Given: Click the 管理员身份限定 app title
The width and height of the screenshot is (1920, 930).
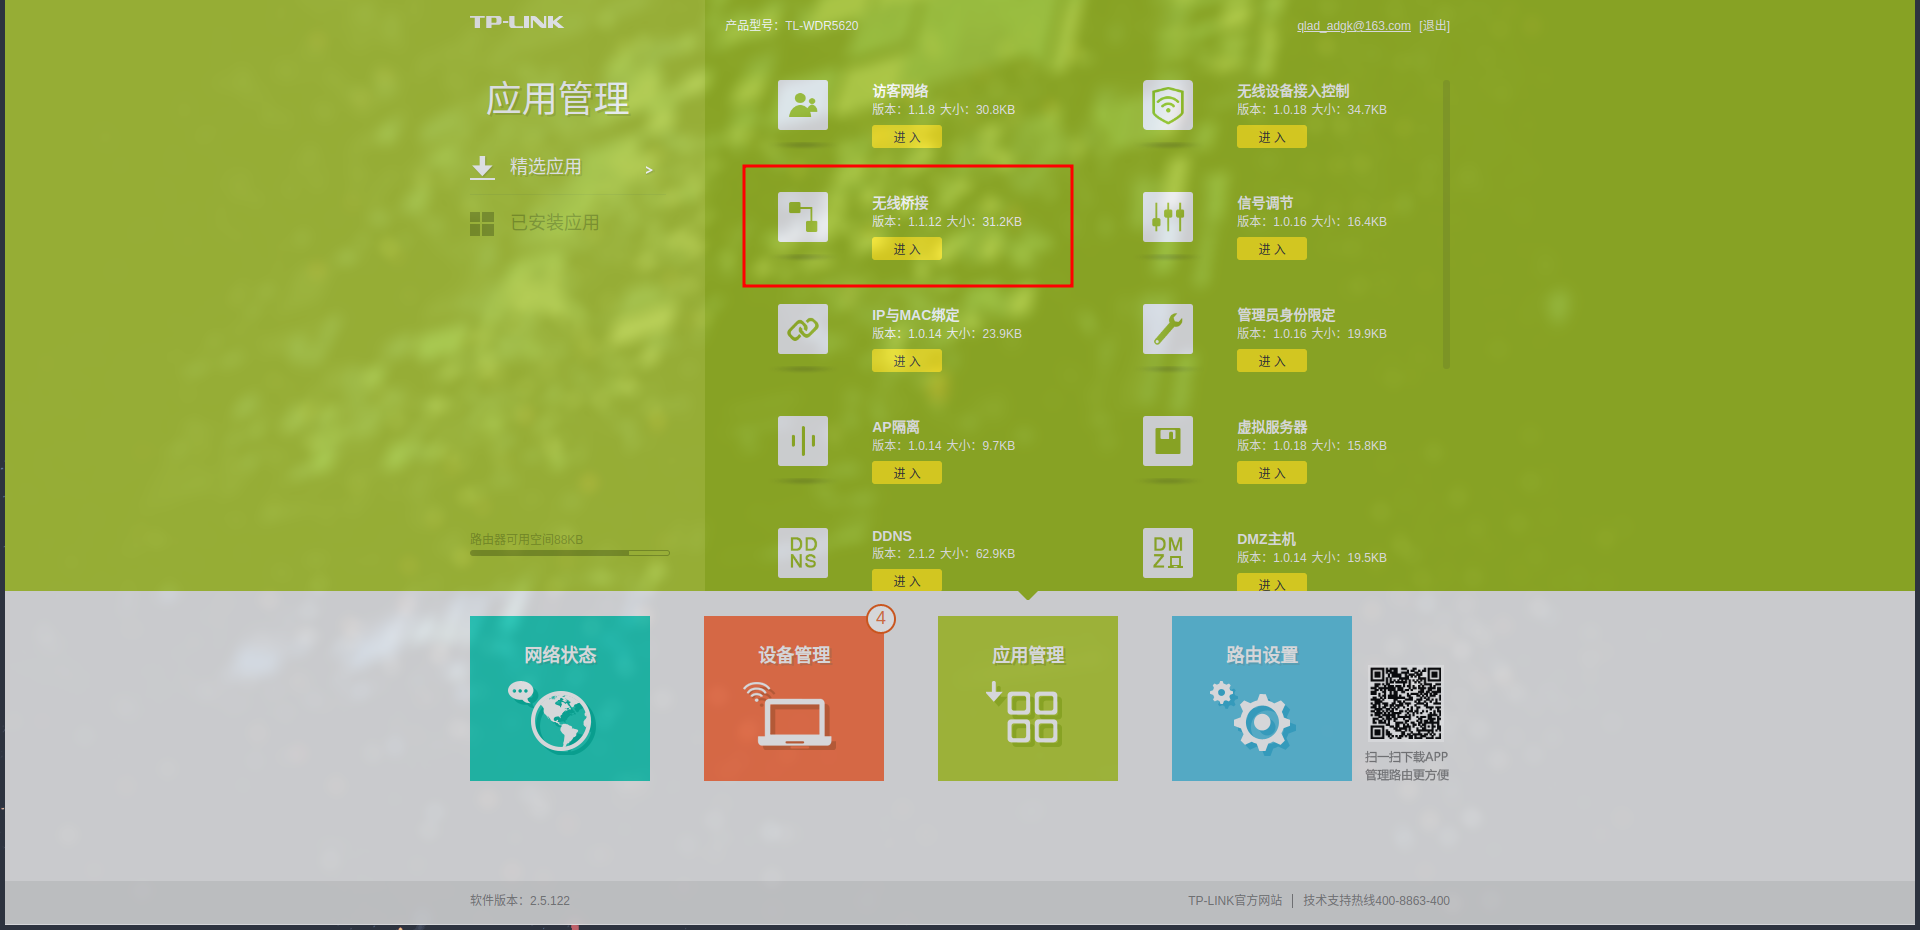Looking at the screenshot, I should [x=1286, y=315].
